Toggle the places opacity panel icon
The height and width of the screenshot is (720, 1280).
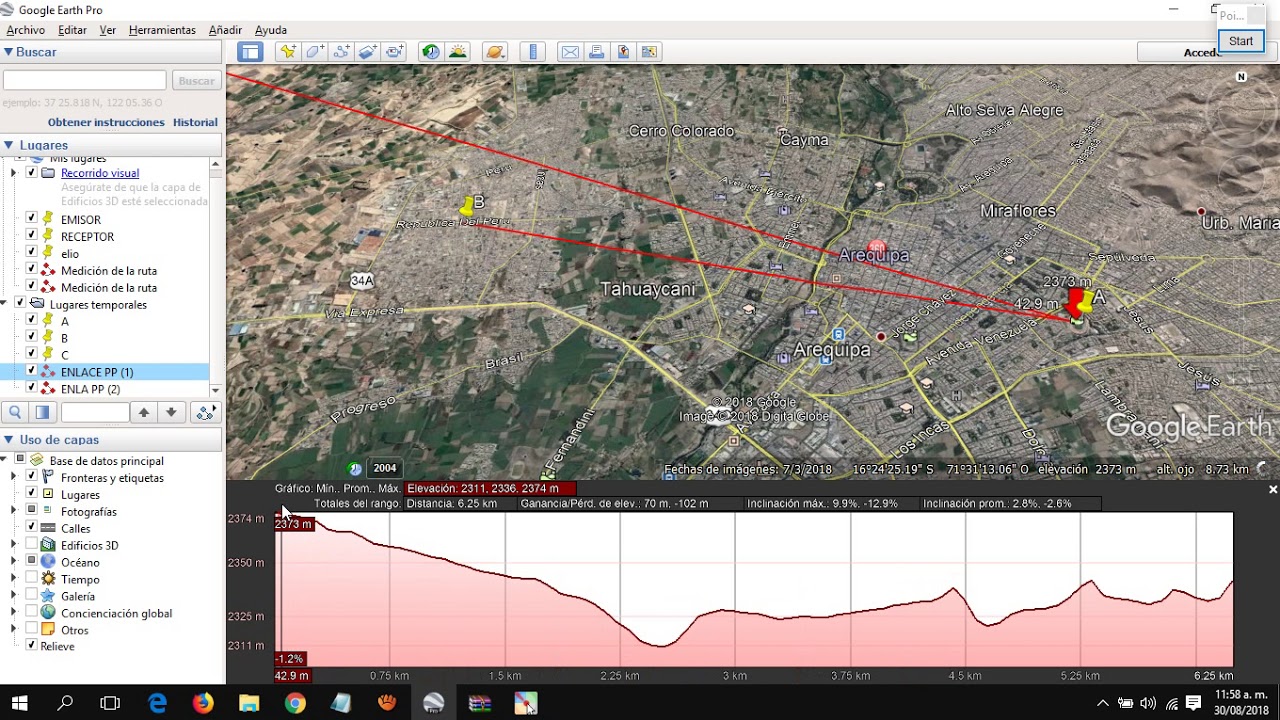tap(43, 412)
